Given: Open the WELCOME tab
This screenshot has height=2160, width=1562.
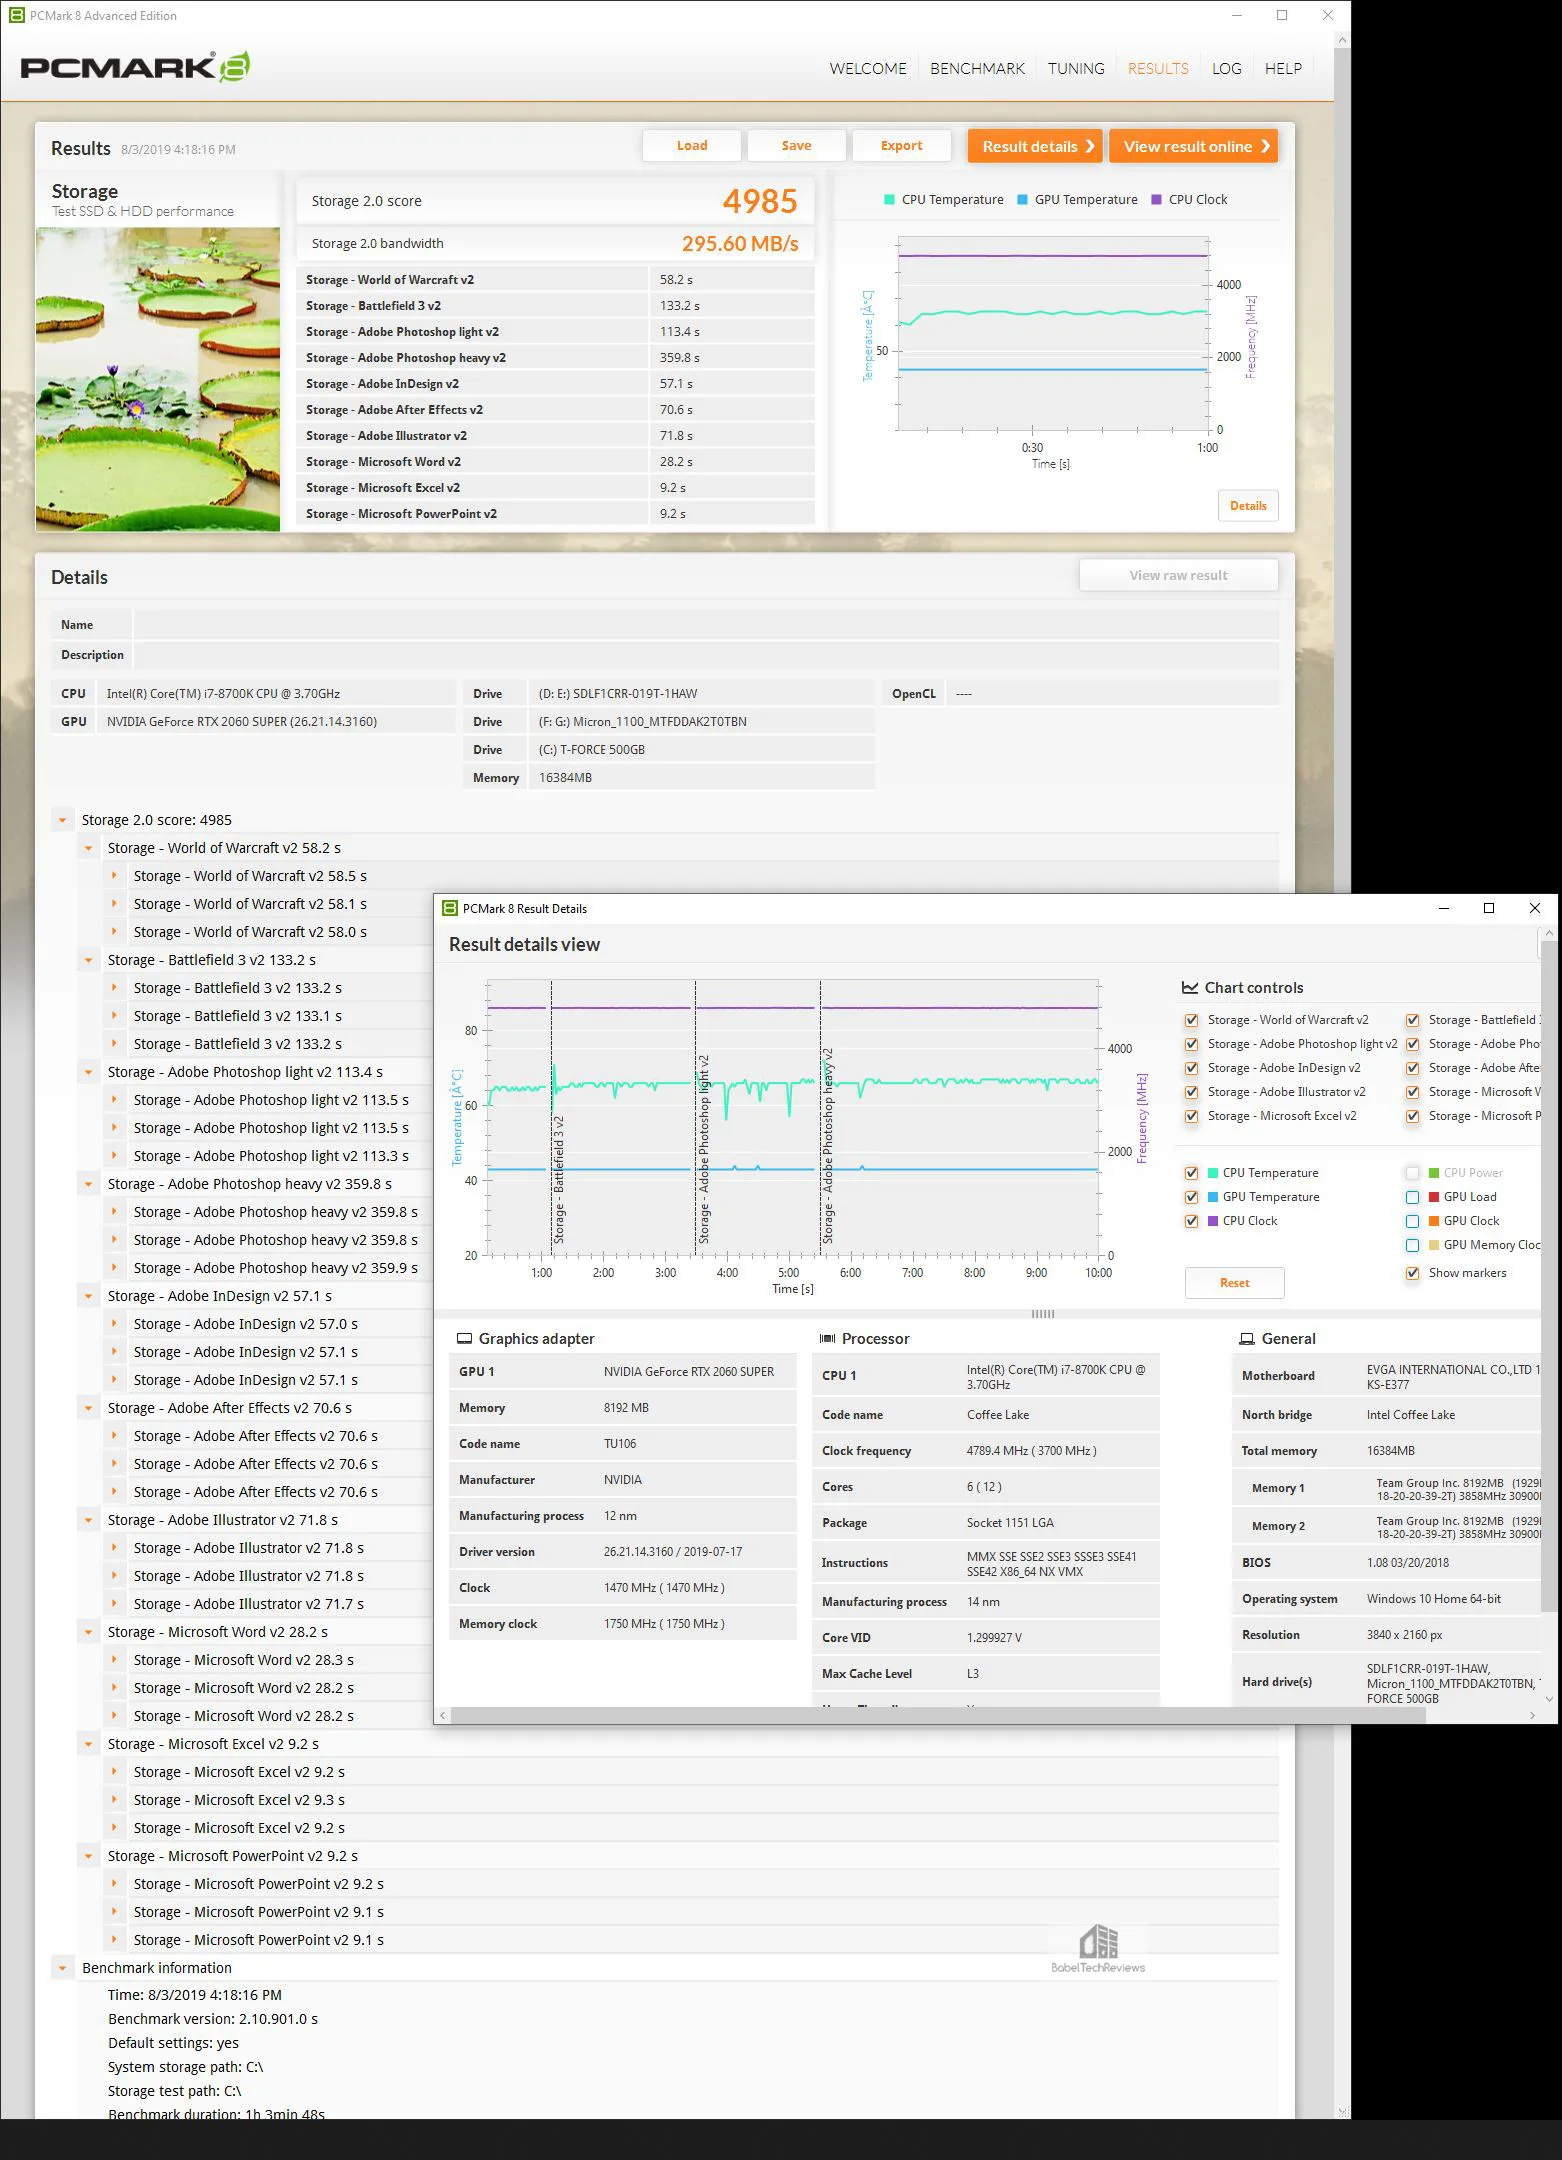Looking at the screenshot, I should coord(867,68).
